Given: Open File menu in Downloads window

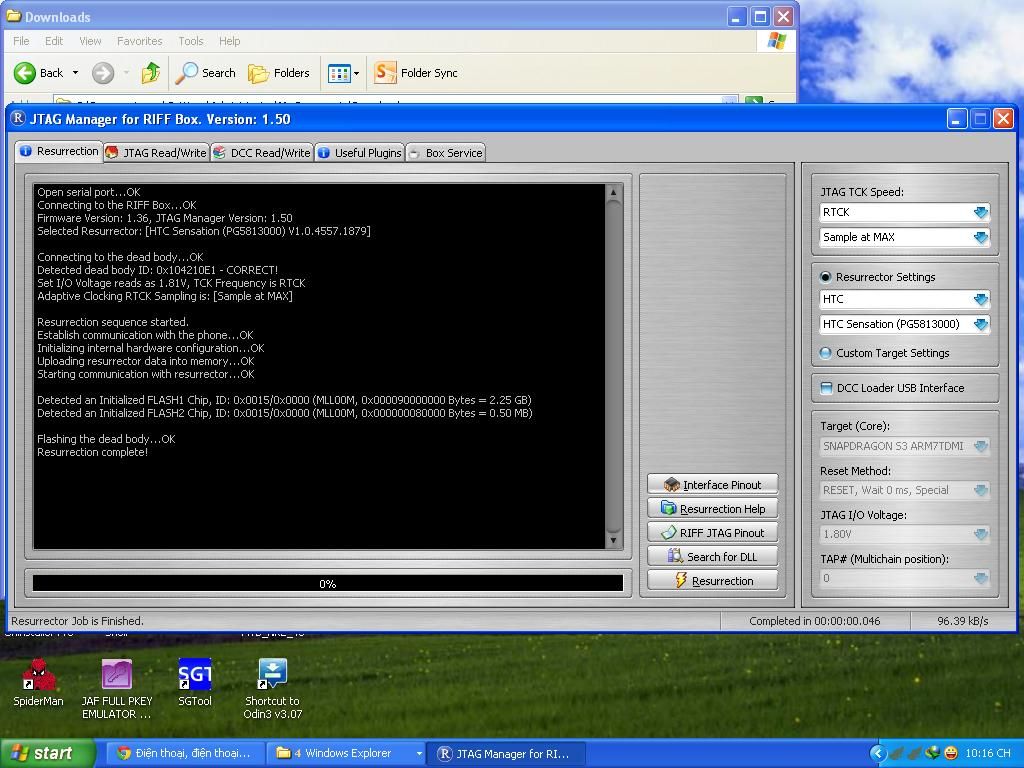Looking at the screenshot, I should [21, 41].
